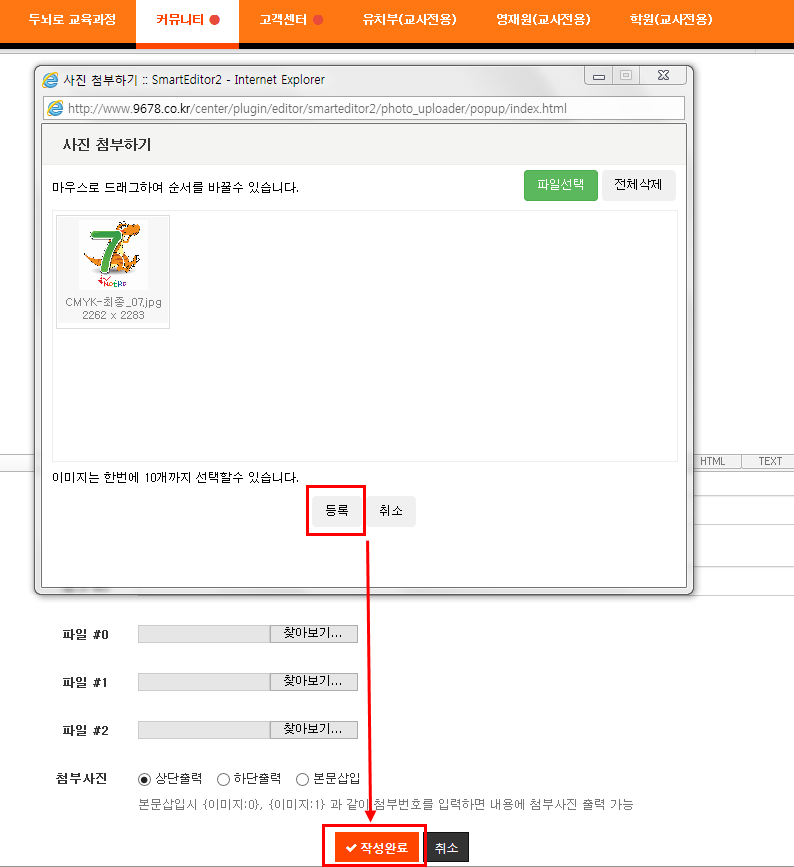Click the Internet Explorer icon in title bar

click(x=51, y=80)
